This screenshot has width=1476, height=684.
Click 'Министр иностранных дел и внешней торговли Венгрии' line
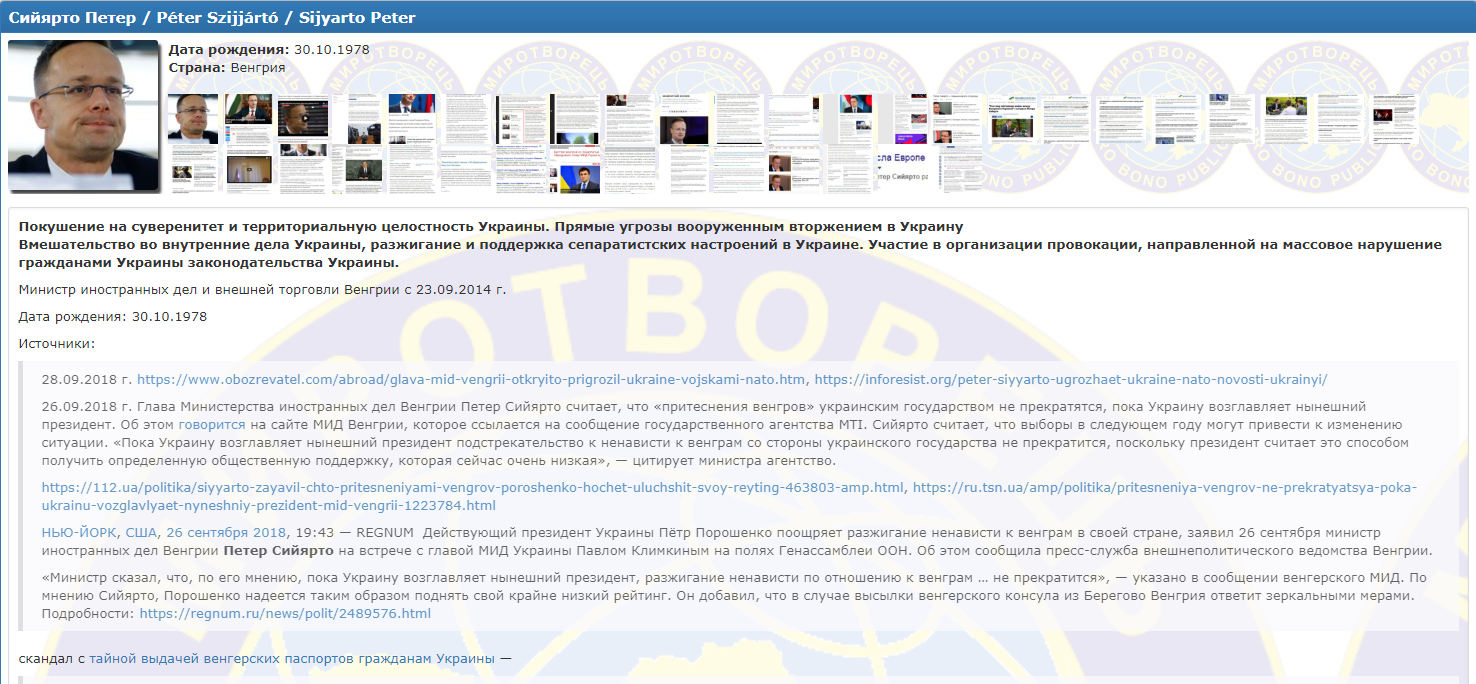pos(263,289)
